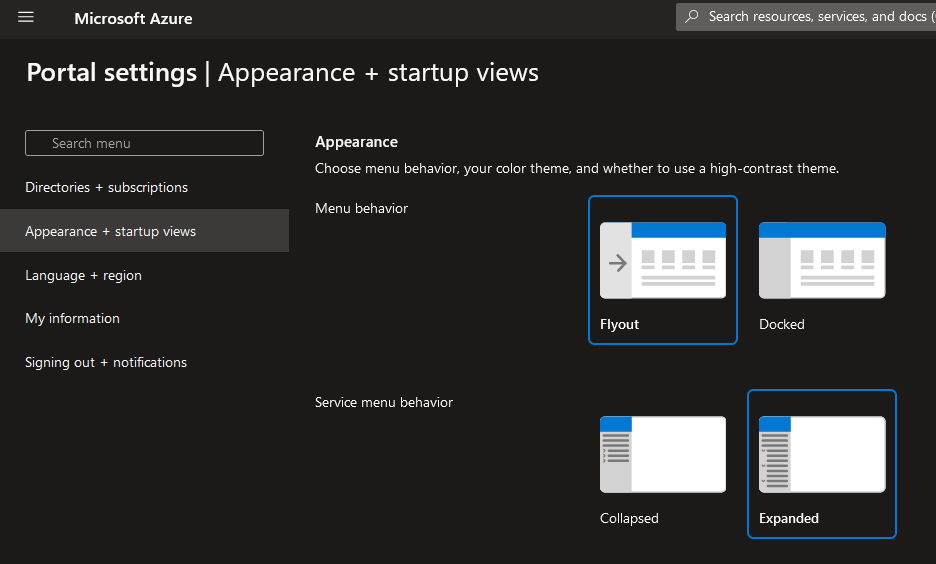Image resolution: width=936 pixels, height=564 pixels.
Task: Go to Microsoft Azure home link
Action: coord(133,18)
